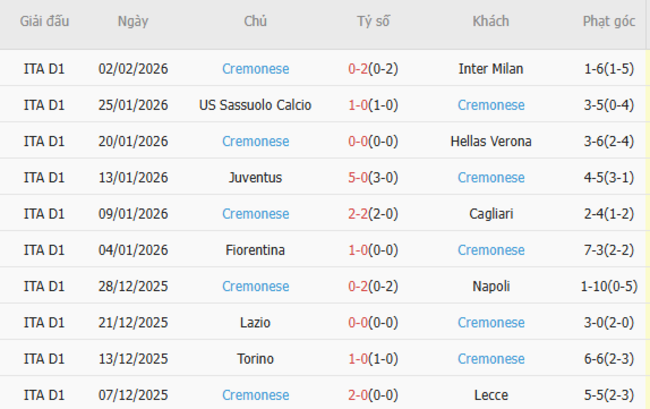Click the Tỷ số column header
Screen dimensions: 650x409
373,21
